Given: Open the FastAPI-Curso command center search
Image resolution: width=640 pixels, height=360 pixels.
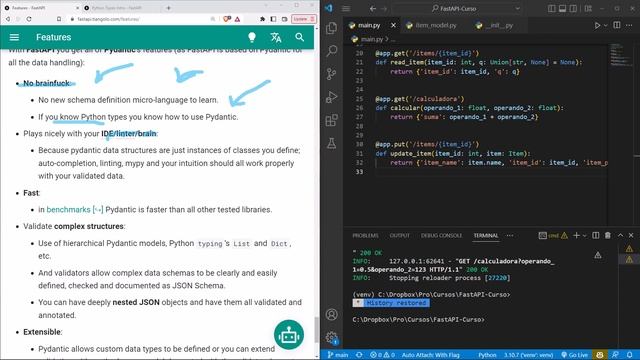Looking at the screenshot, I should coord(454,9).
